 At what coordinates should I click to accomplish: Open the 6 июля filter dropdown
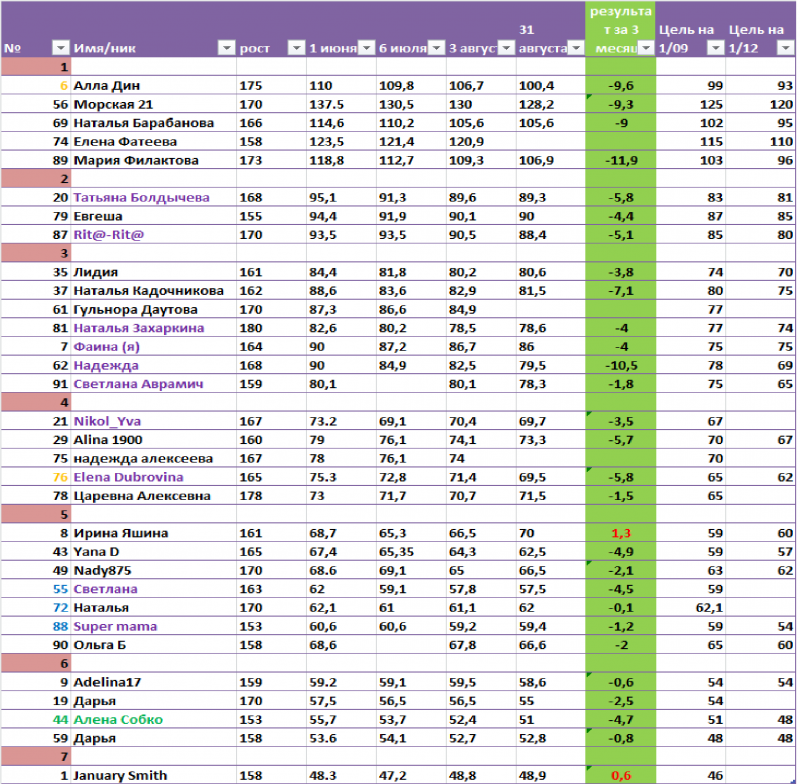pyautogui.click(x=435, y=48)
